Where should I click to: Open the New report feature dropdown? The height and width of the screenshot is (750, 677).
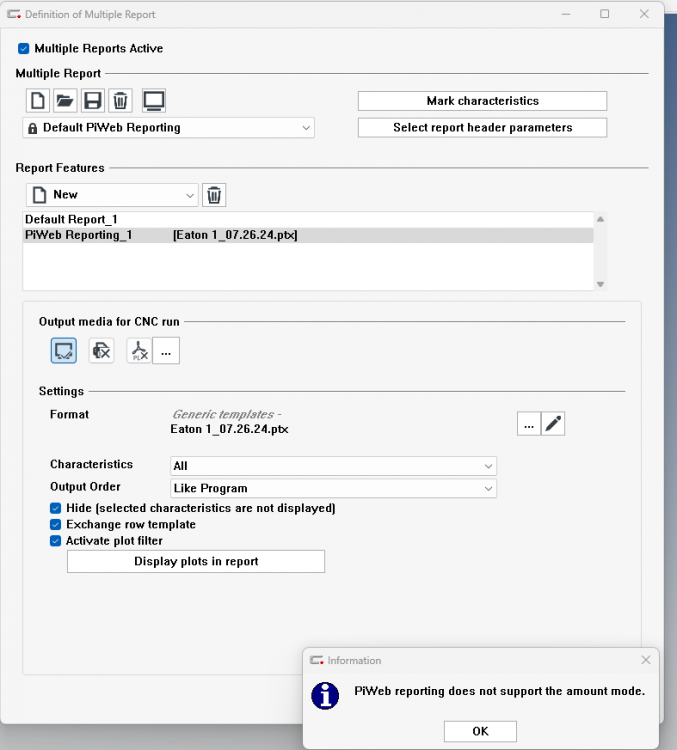(112, 195)
